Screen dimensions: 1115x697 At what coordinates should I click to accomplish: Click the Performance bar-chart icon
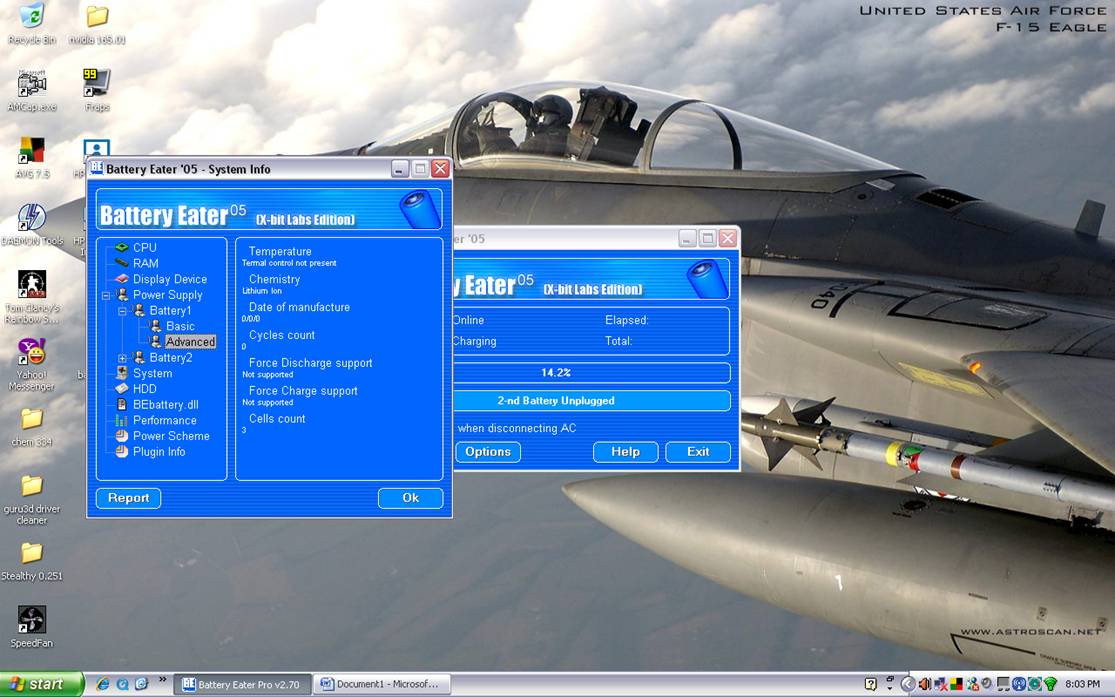[x=122, y=420]
